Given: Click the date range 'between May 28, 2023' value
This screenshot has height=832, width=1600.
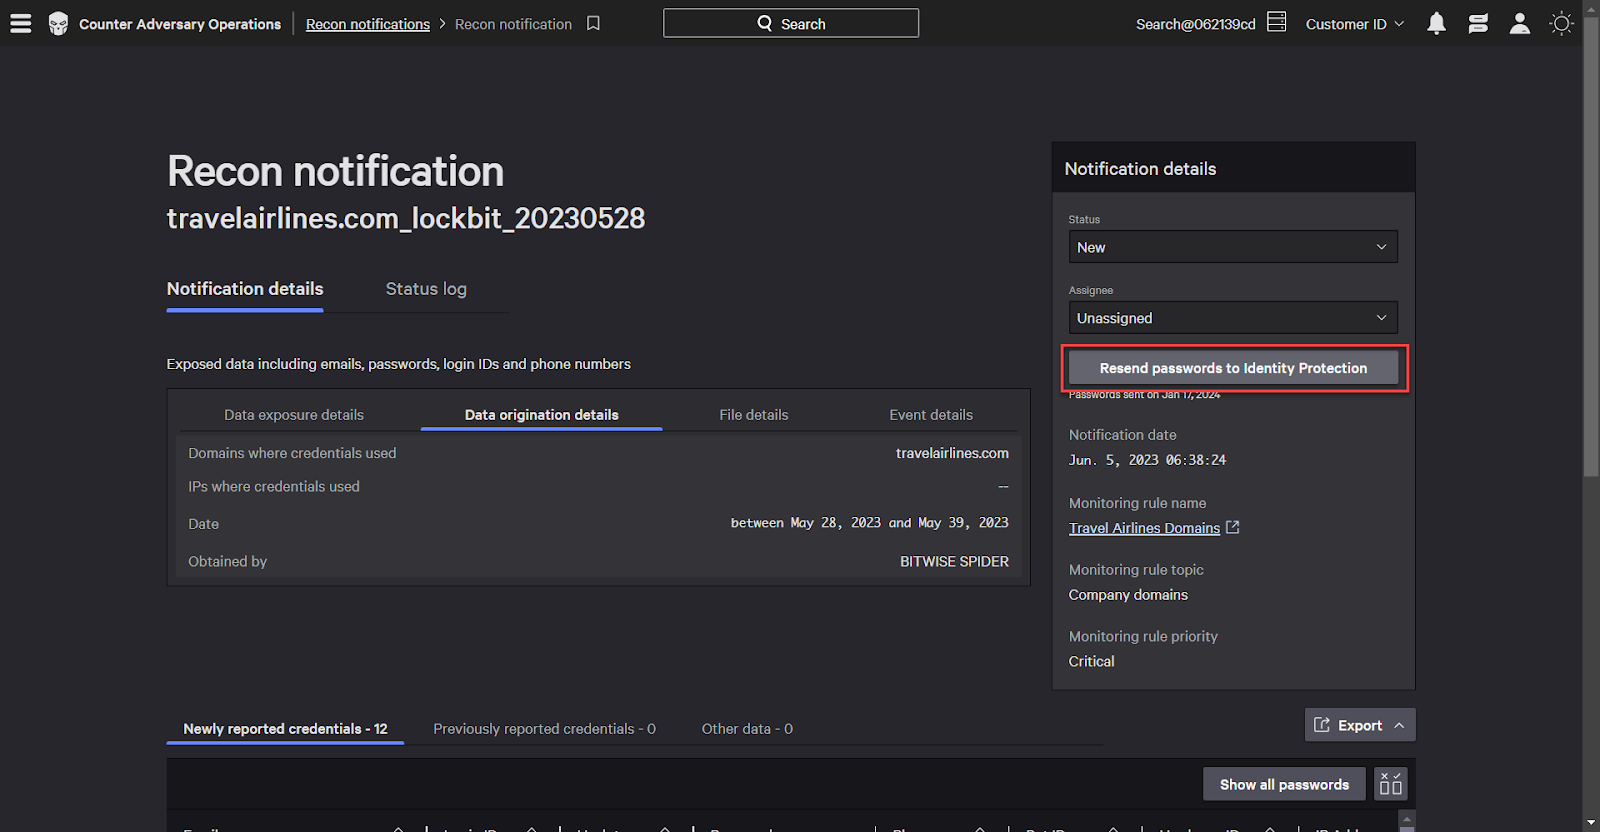Looking at the screenshot, I should click(x=869, y=523).
